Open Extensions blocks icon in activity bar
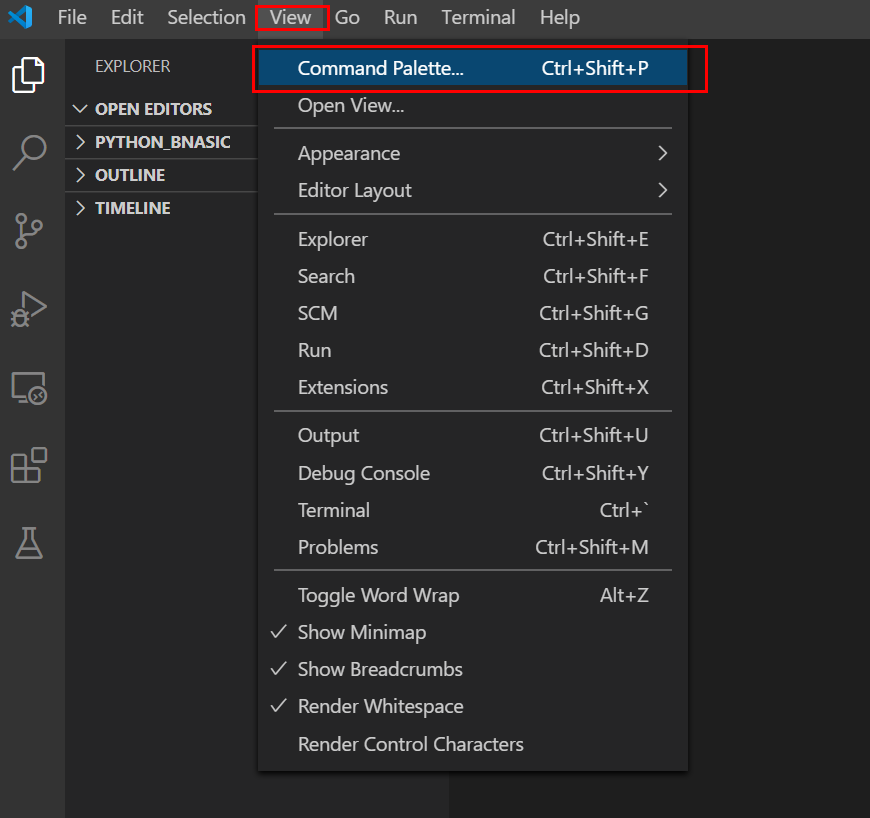 29,465
